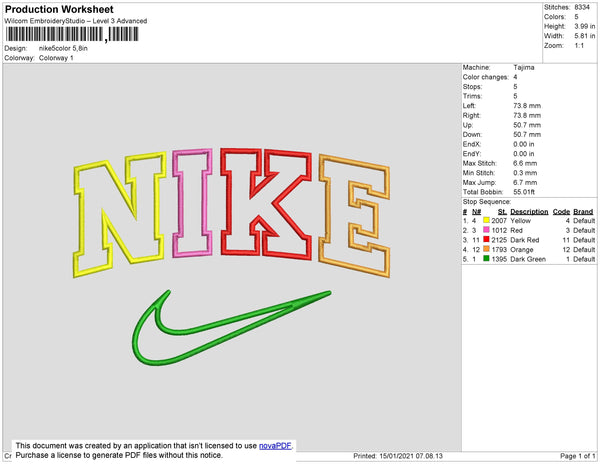Viewport: 600px width, 464px height.
Task: Select the design name 'nike5color 5,8in'
Action: [63, 49]
